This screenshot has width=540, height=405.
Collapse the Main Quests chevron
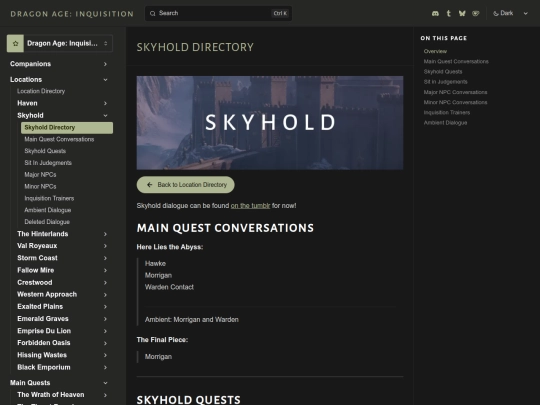tap(105, 383)
